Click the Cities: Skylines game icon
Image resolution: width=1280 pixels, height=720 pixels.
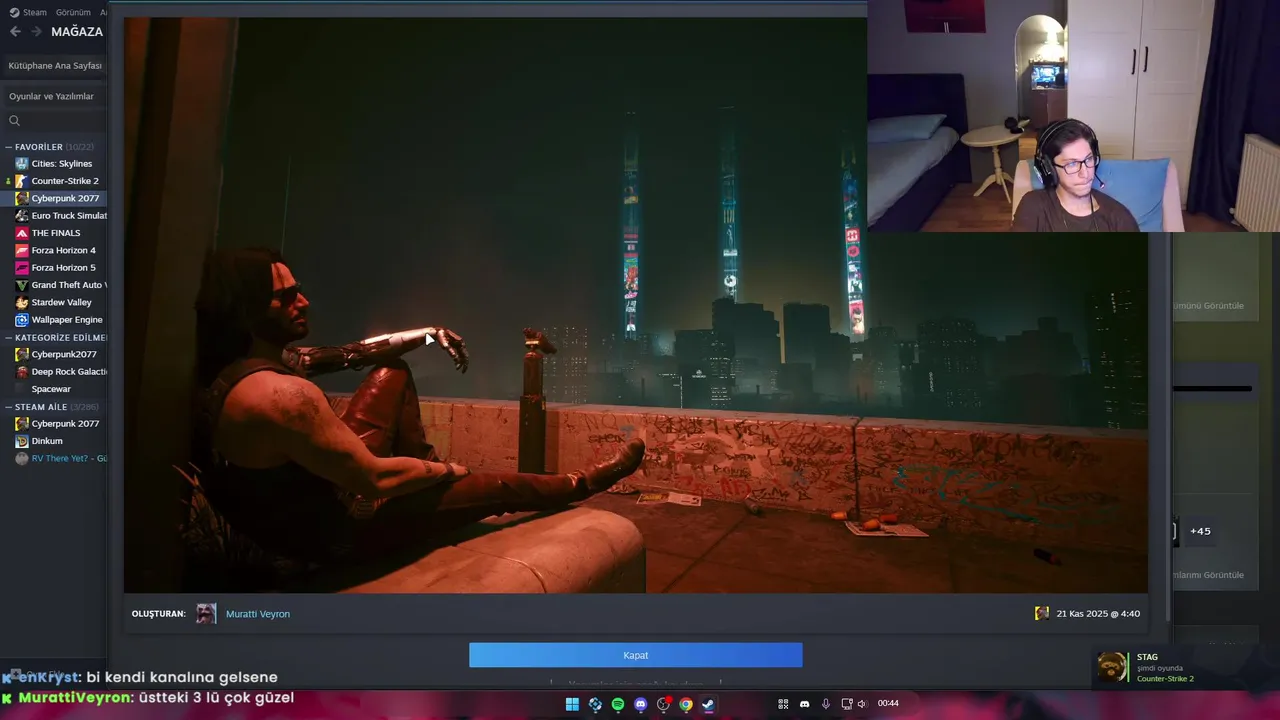coord(22,164)
